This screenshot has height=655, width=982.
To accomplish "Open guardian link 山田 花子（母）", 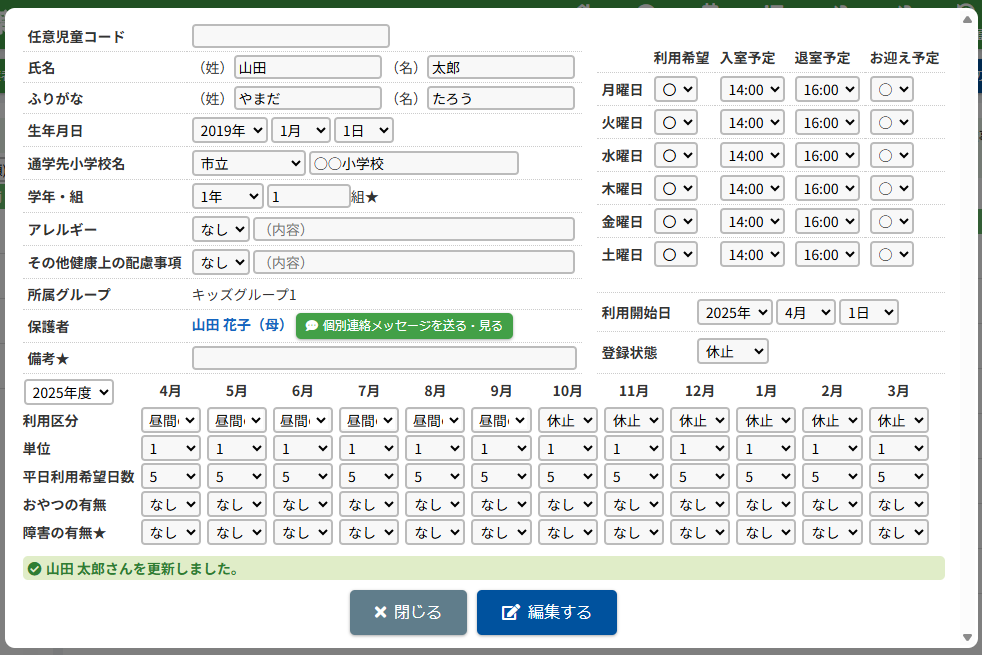I will pos(239,326).
